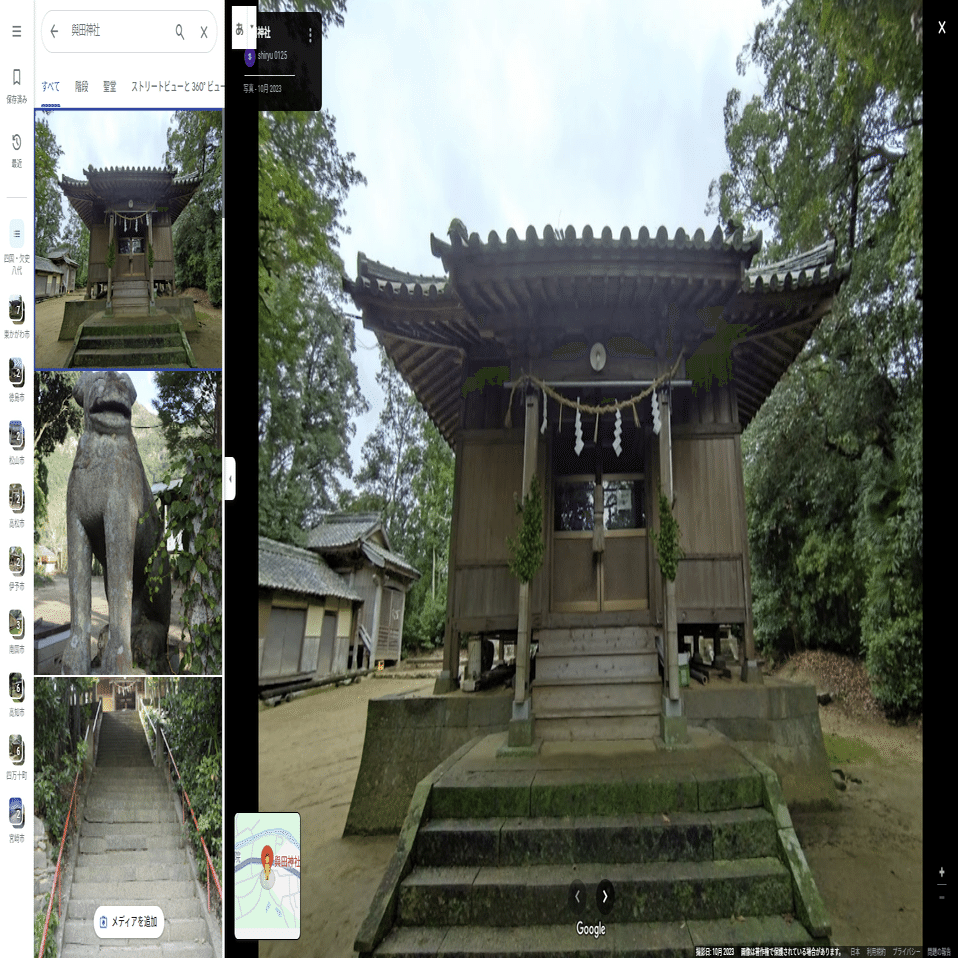958x958 pixels.
Task: Click the minimap showing 與田神社
Action: point(268,876)
